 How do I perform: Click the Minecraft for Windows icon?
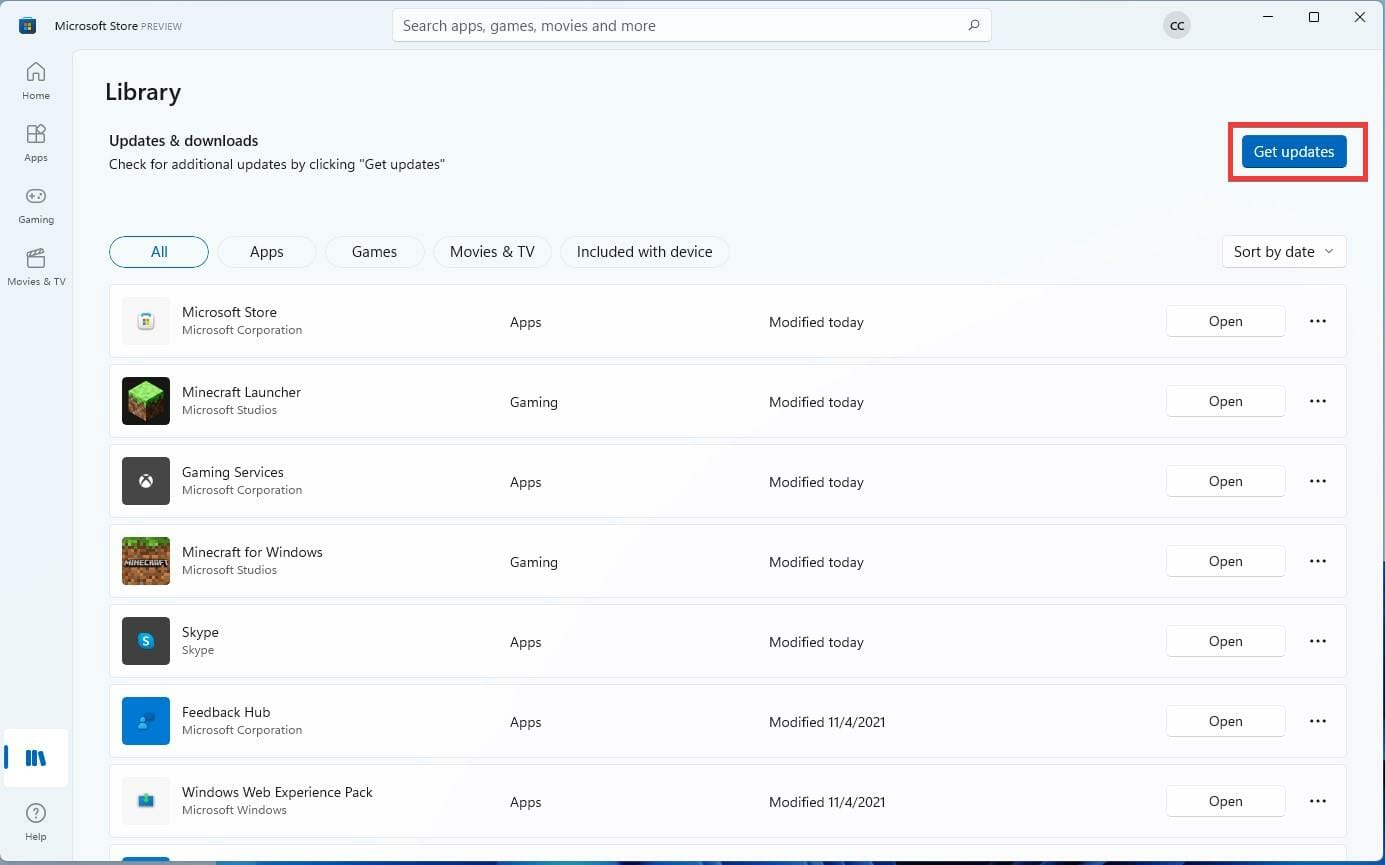(146, 561)
